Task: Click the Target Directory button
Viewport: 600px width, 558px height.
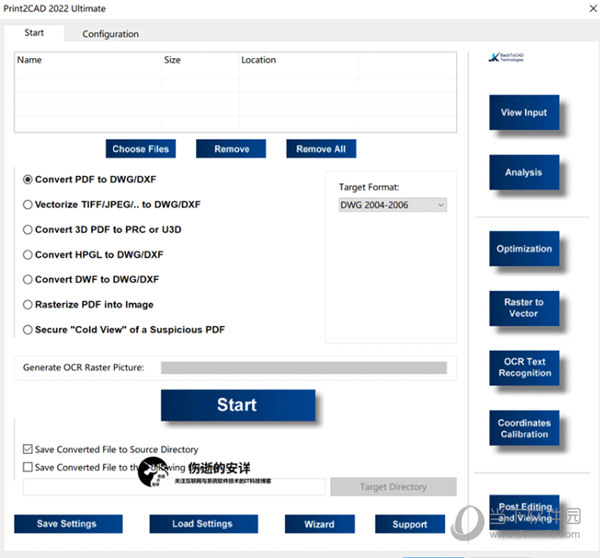Action: 393,487
